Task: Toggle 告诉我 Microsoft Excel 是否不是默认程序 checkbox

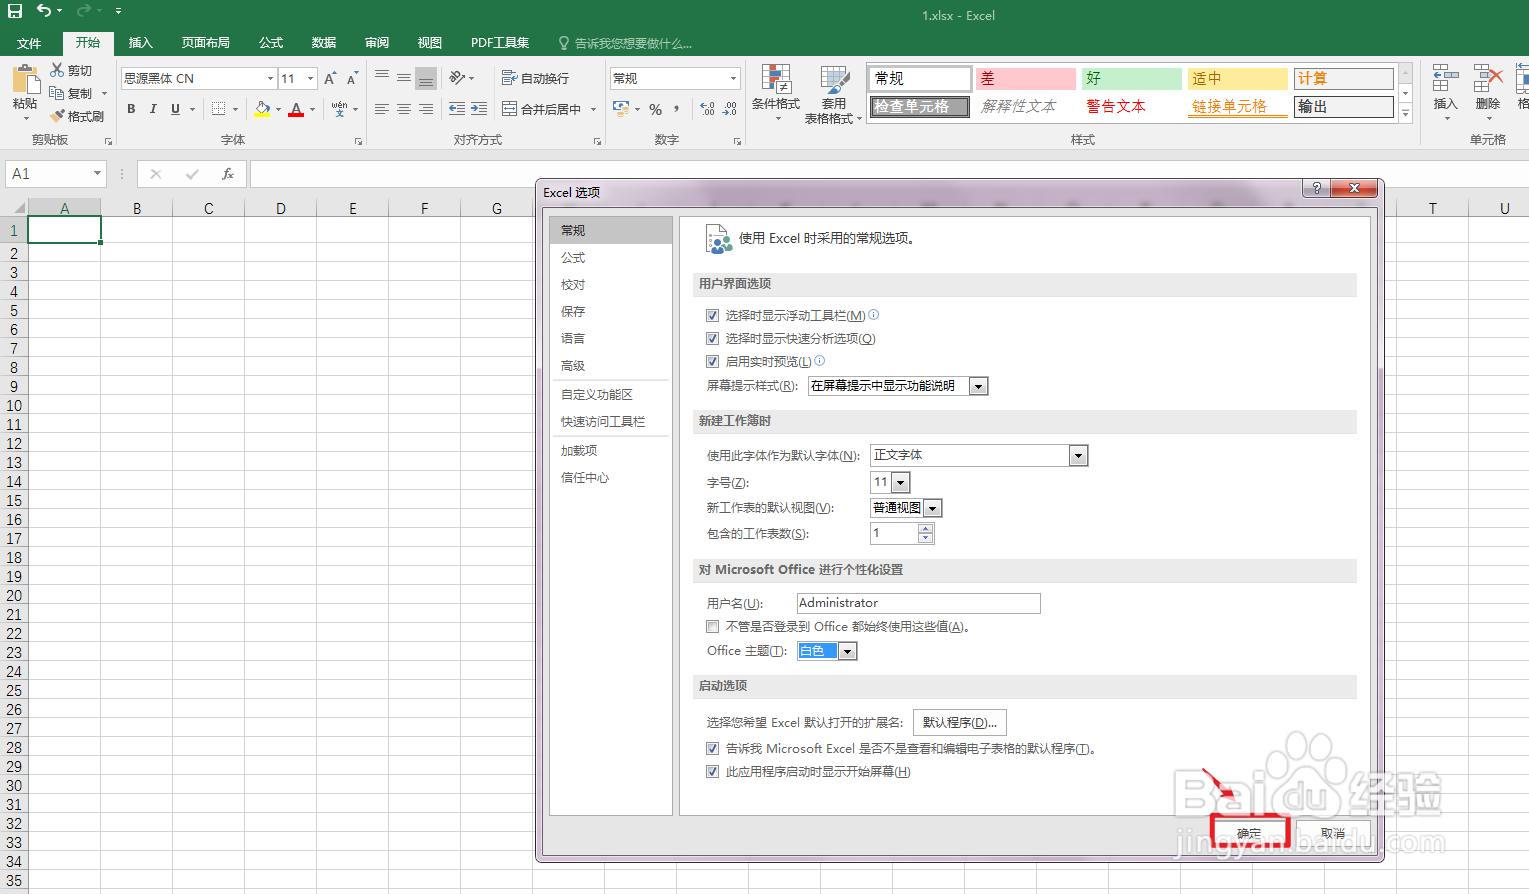Action: pos(713,749)
